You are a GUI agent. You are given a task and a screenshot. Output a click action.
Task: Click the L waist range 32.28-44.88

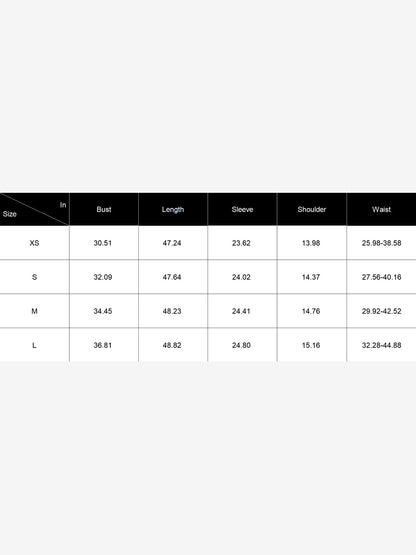381,345
